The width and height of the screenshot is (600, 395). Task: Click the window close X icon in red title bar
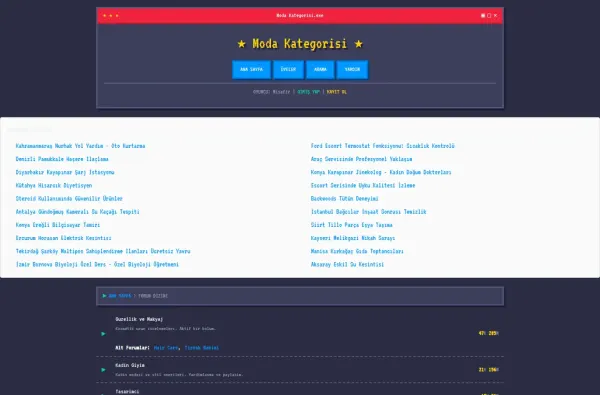[x=496, y=15]
